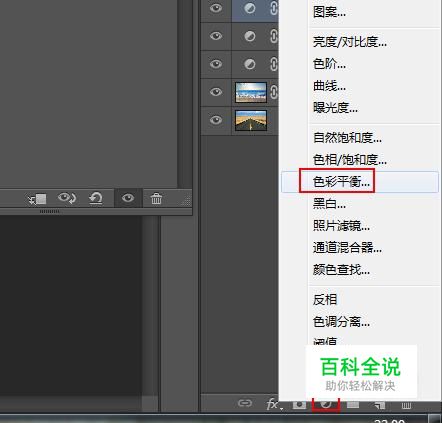Choose 自然饱和度... vibrance adjustment
This screenshot has height=423, width=442.
(x=347, y=137)
